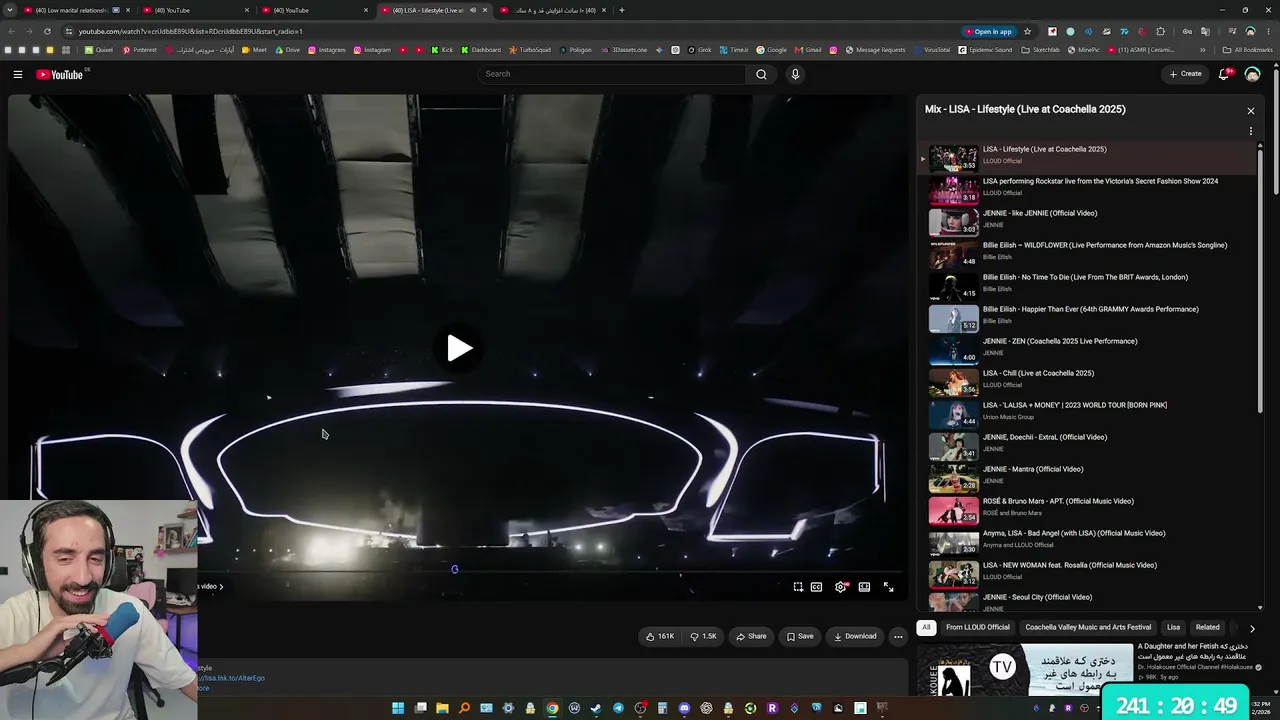Open the TurboSquid bookmark
The height and width of the screenshot is (720, 1280).
coord(529,50)
